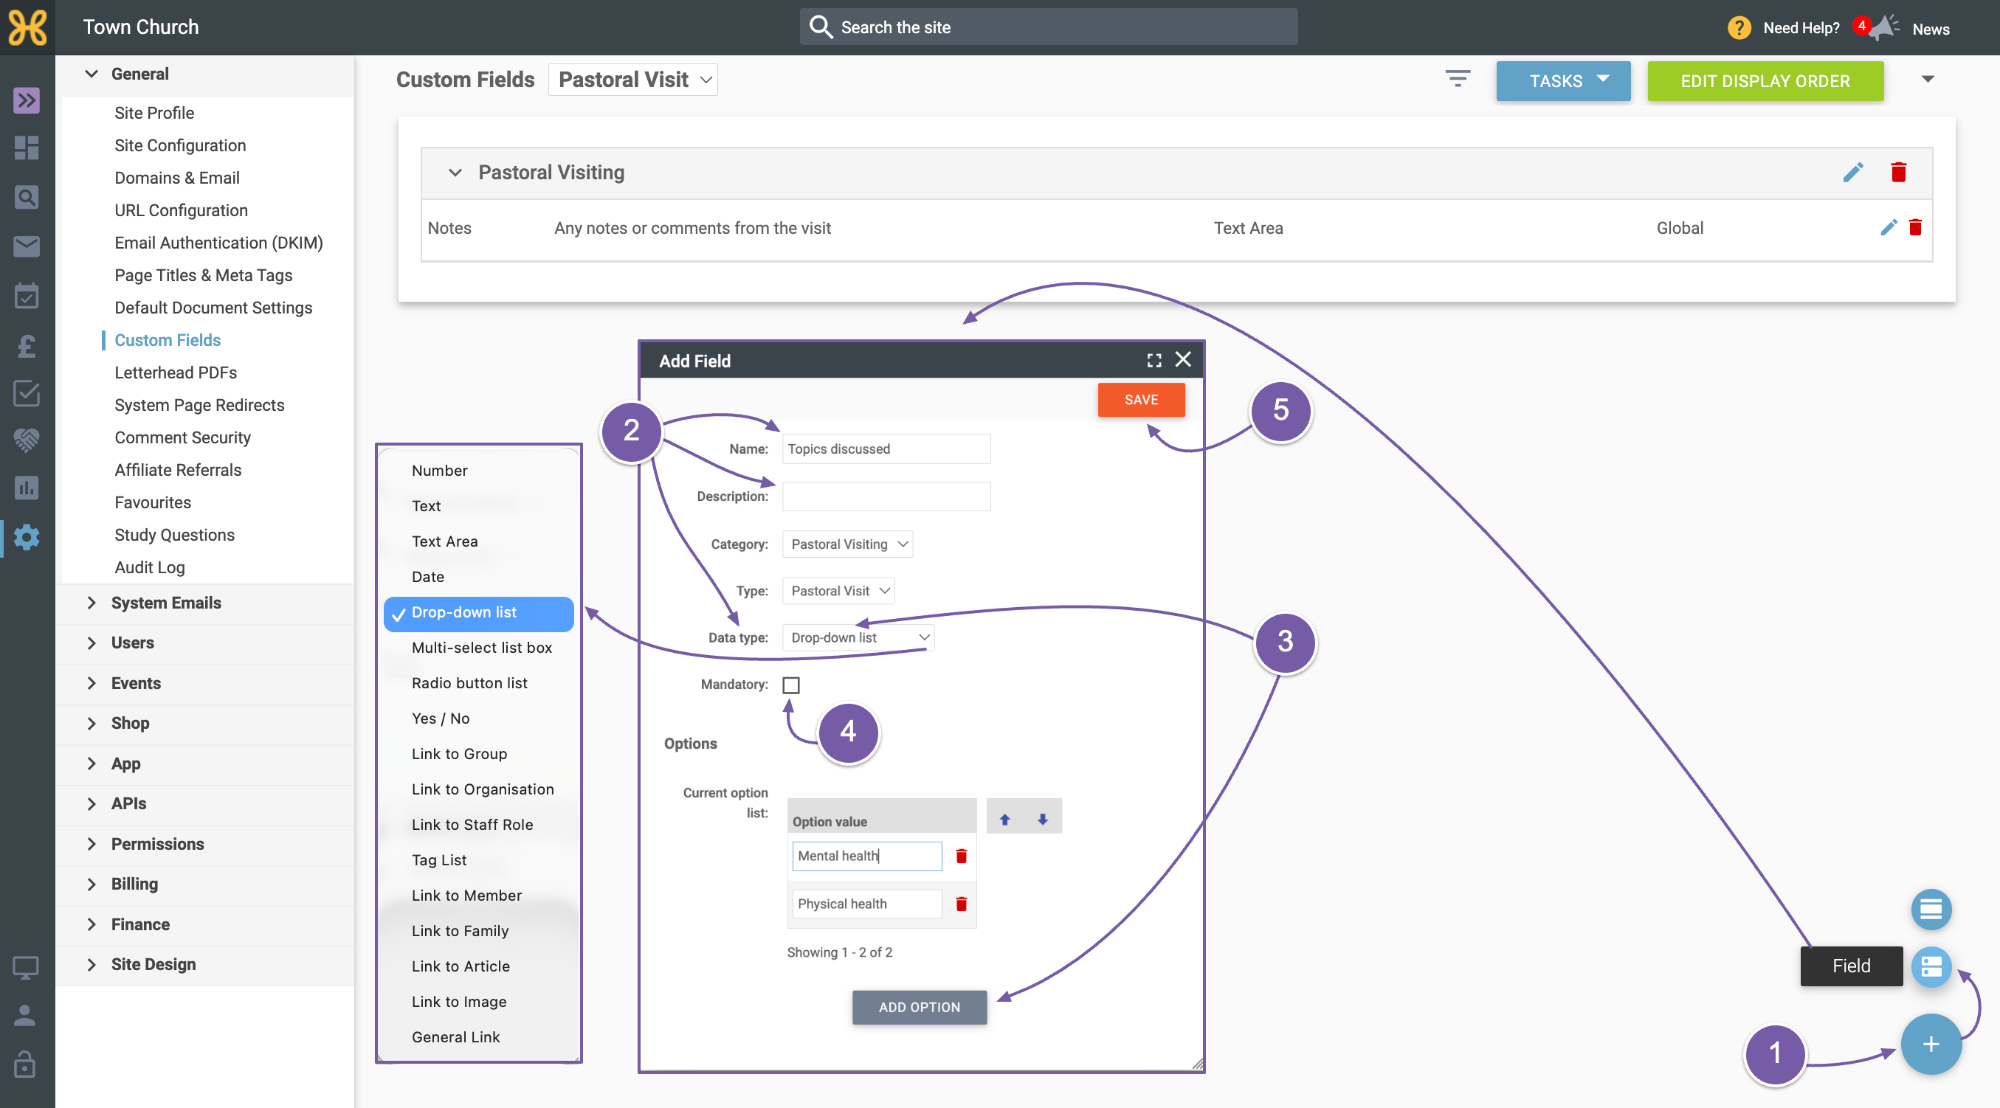The width and height of the screenshot is (2000, 1108).
Task: Open Site Configuration in General menu
Action: click(x=180, y=145)
